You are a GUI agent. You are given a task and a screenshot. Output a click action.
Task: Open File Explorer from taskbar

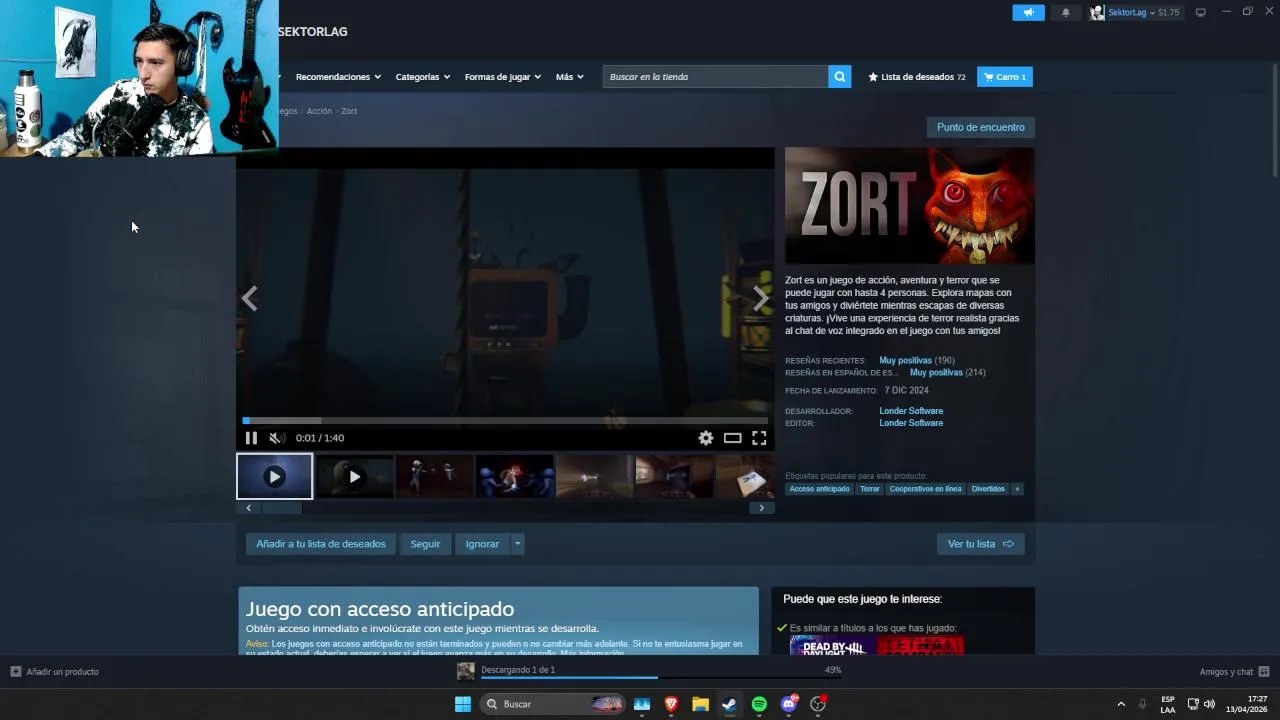pos(700,704)
